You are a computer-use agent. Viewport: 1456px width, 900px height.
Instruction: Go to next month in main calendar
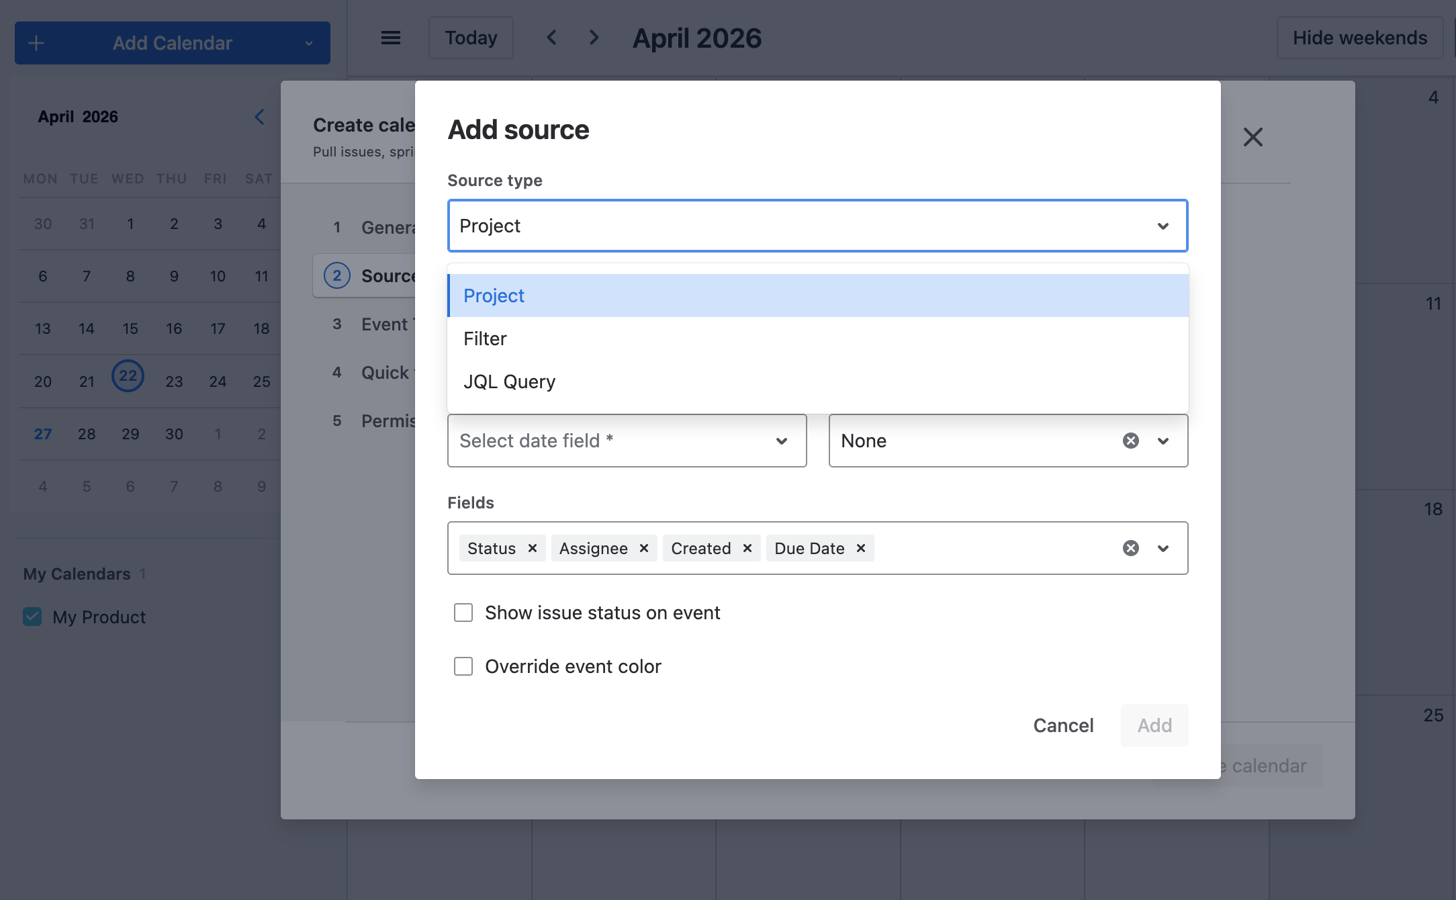click(x=594, y=38)
